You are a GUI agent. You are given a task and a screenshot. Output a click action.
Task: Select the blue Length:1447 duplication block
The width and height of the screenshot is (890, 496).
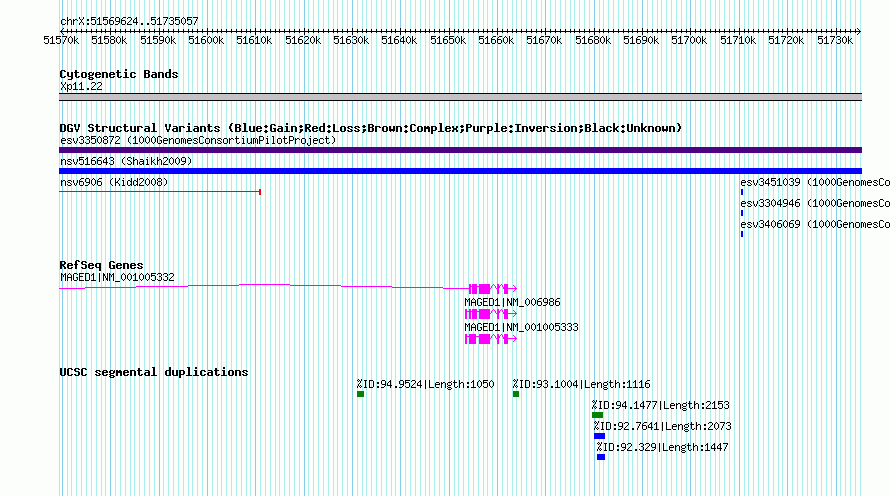coord(601,457)
